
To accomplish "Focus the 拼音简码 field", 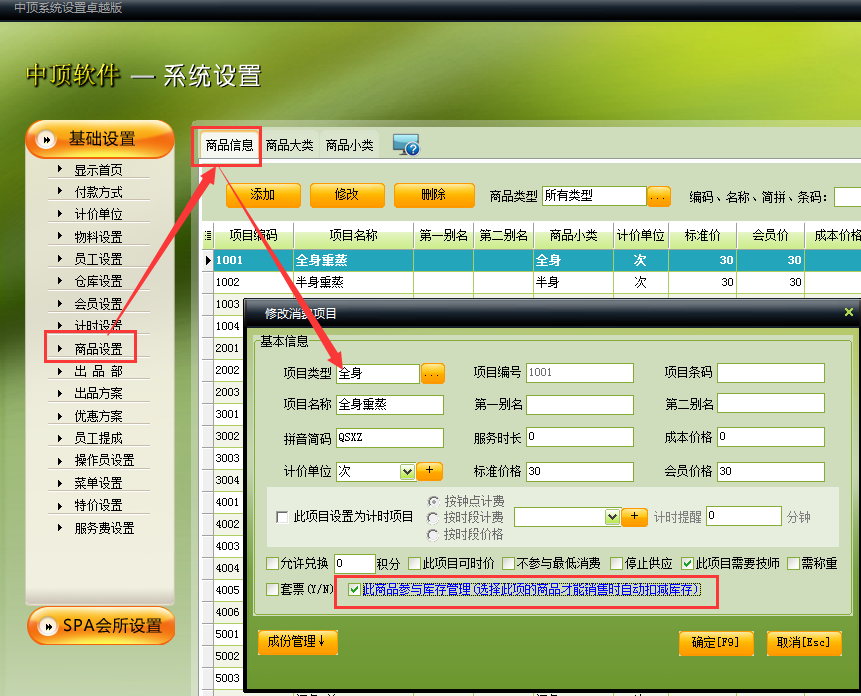I will click(x=389, y=437).
